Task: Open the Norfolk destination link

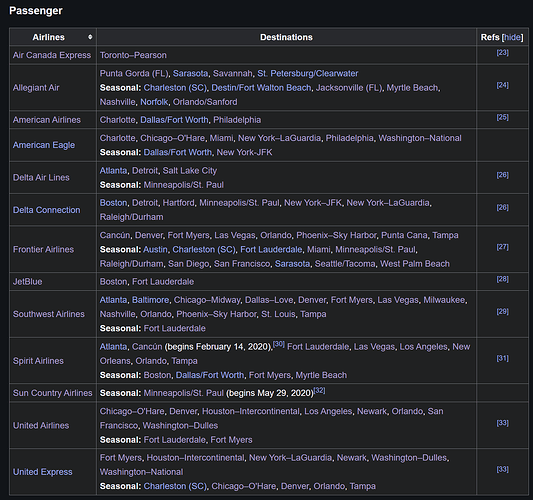Action: pos(154,102)
